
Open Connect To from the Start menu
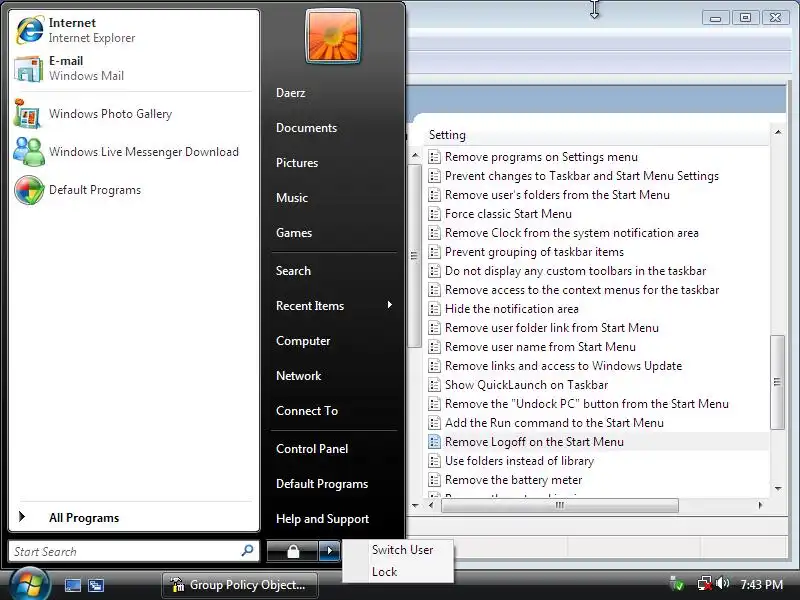pos(307,411)
